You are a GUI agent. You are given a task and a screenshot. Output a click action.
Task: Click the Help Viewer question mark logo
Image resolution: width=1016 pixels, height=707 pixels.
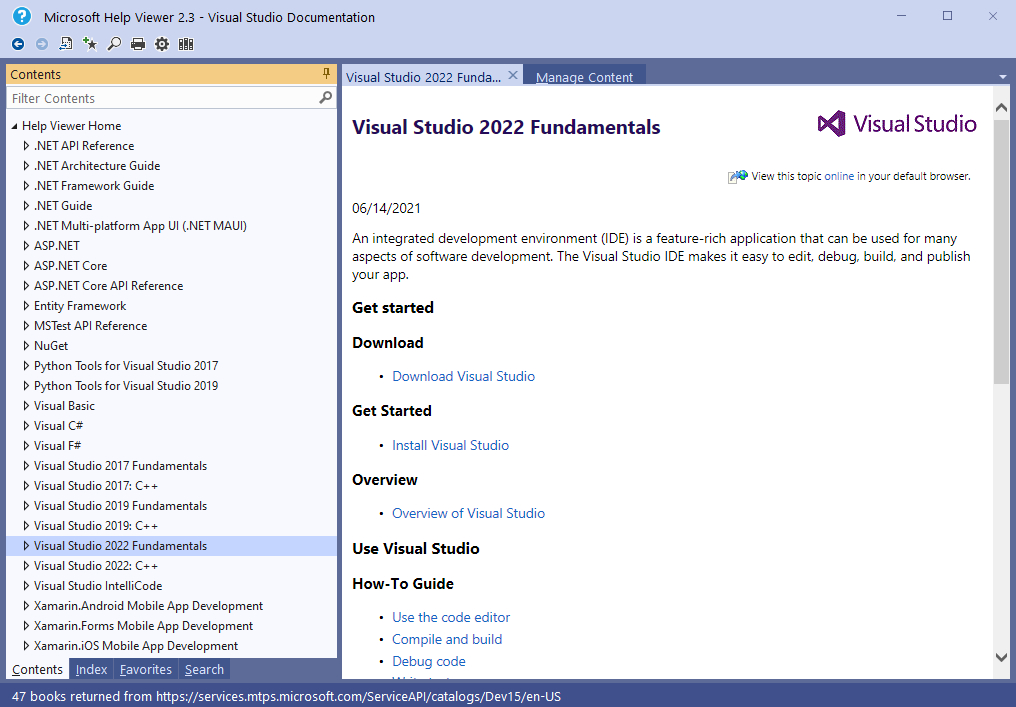[x=21, y=16]
